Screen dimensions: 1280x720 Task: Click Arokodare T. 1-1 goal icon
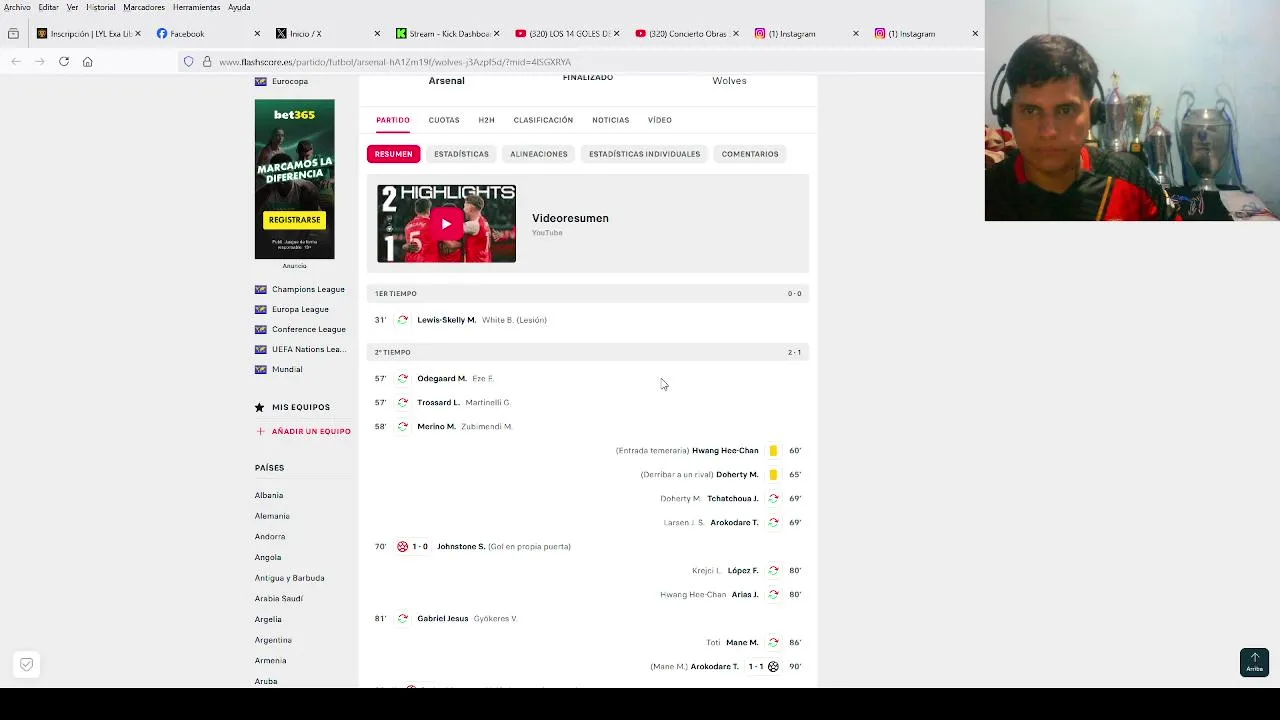pos(773,667)
